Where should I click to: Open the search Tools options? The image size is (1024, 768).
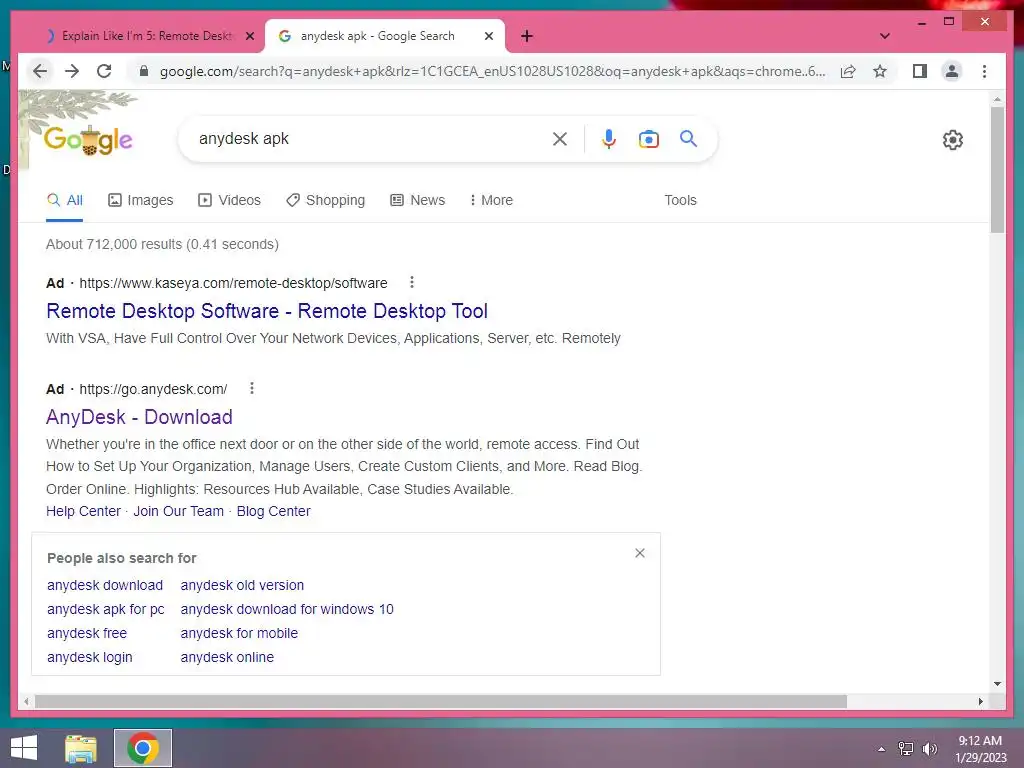(x=680, y=200)
